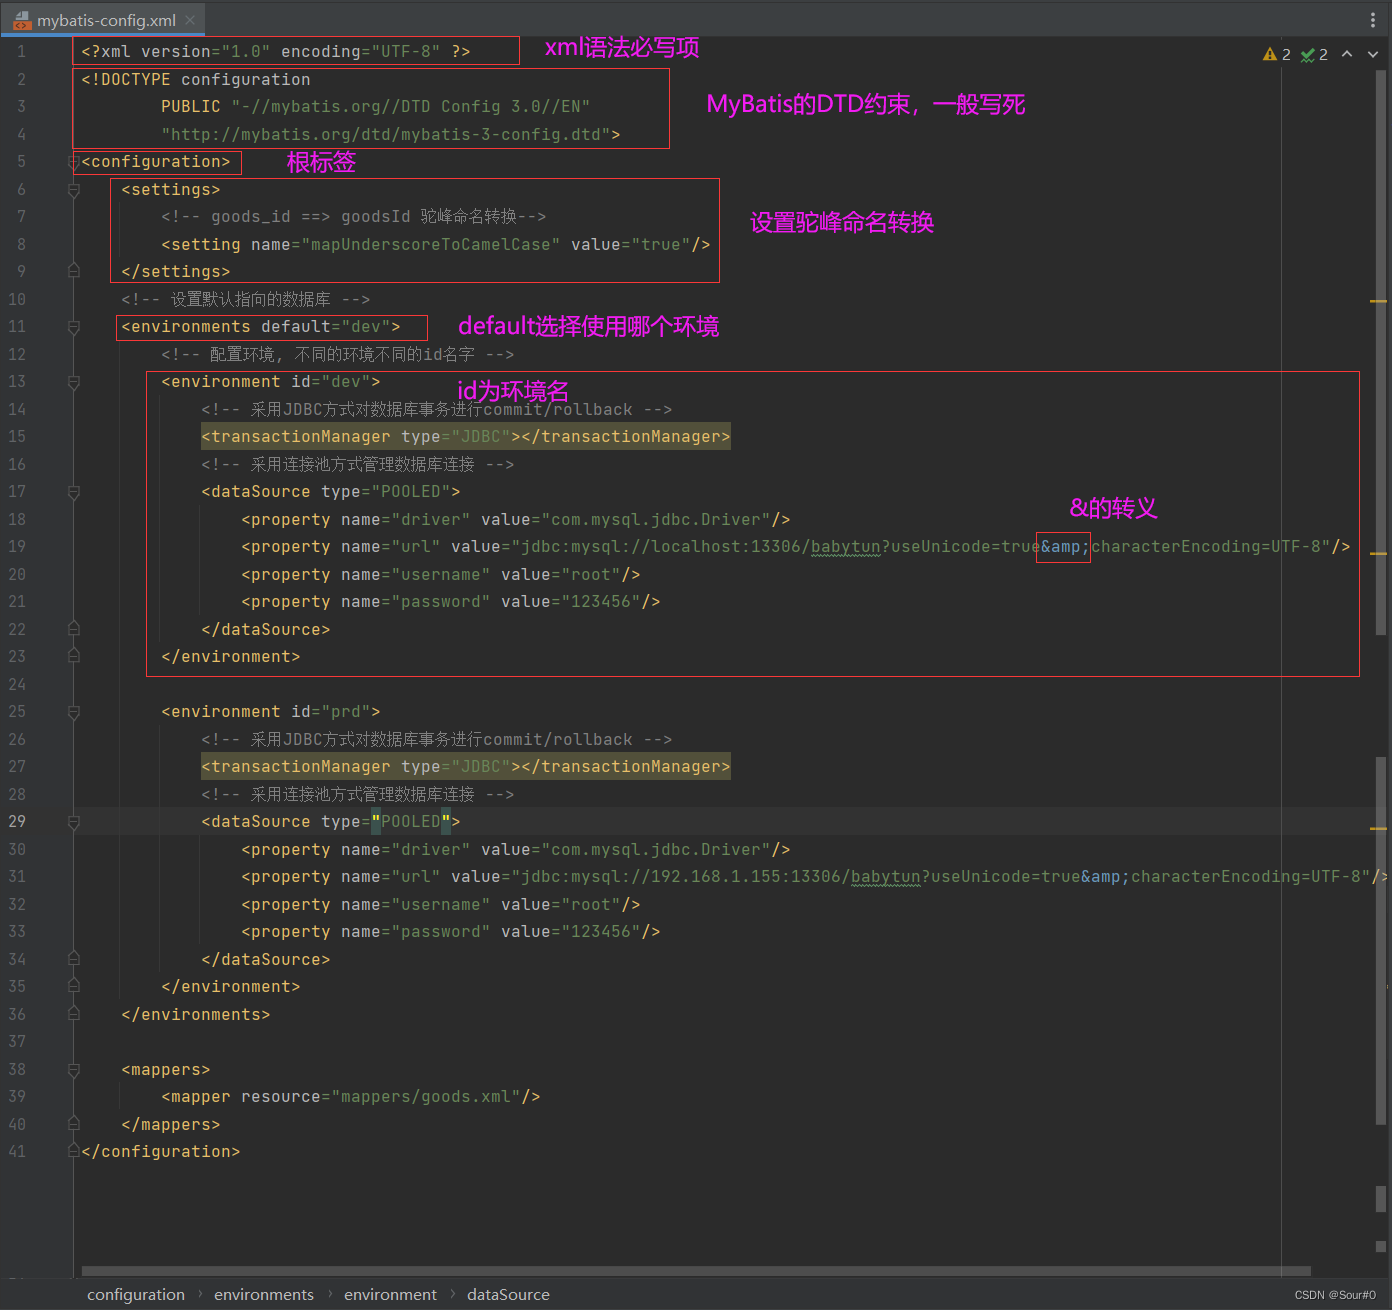Collapse the settings tag fold on line 6
This screenshot has height=1310, width=1392.
tap(73, 190)
